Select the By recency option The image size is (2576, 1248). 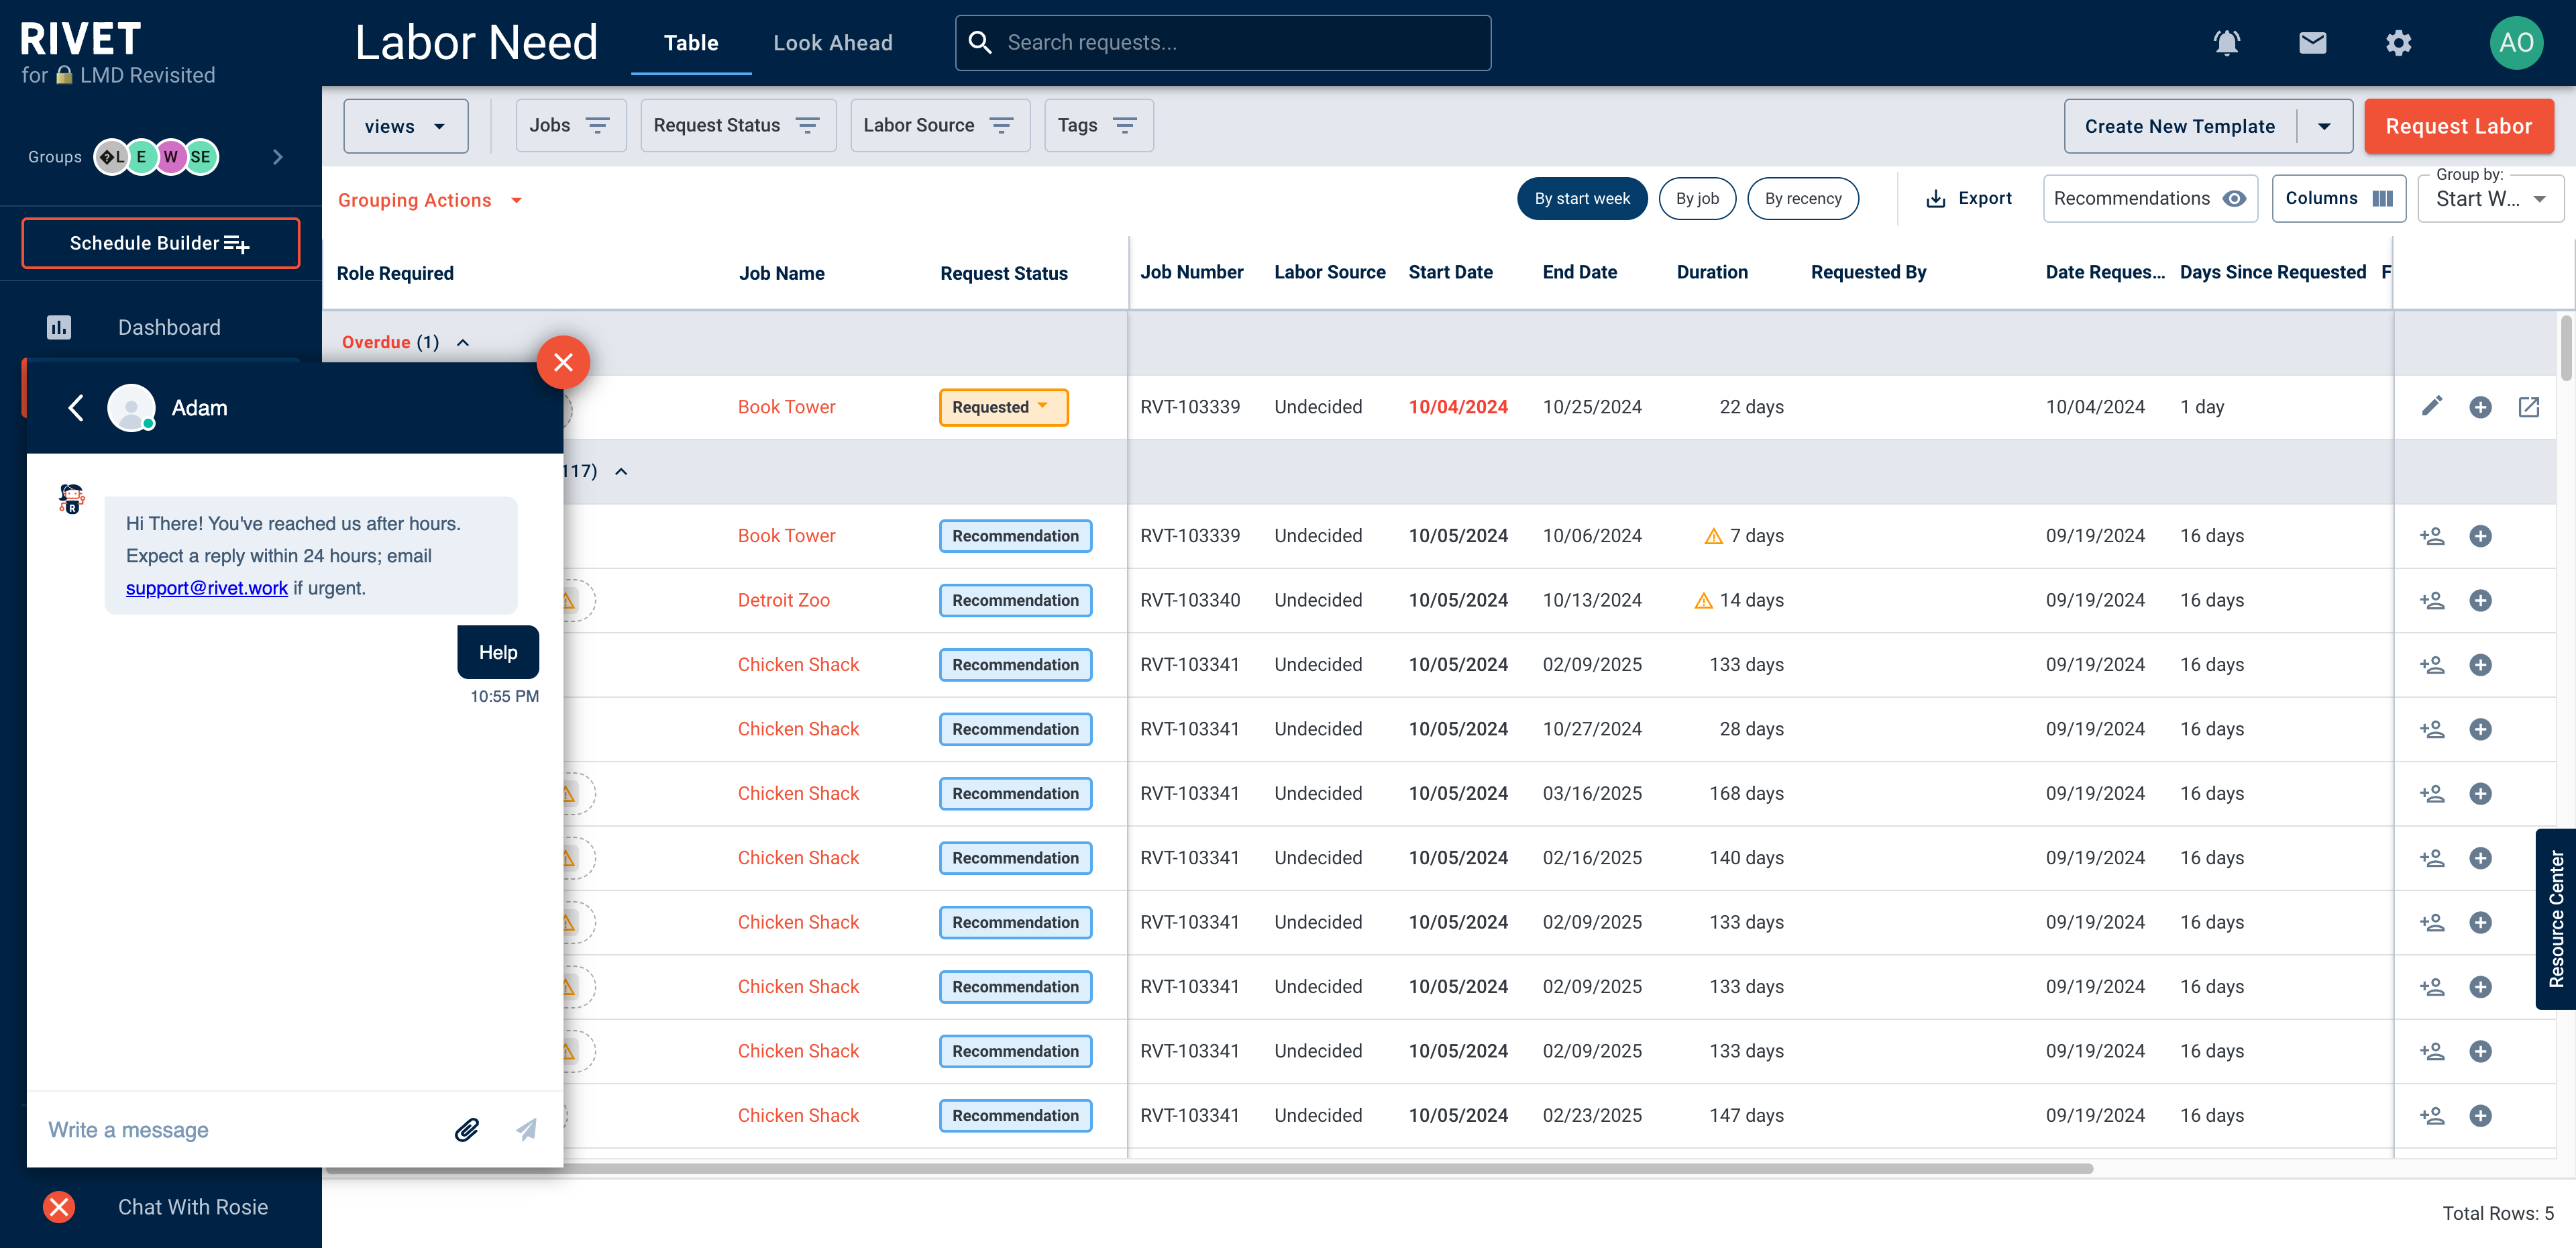[1802, 198]
